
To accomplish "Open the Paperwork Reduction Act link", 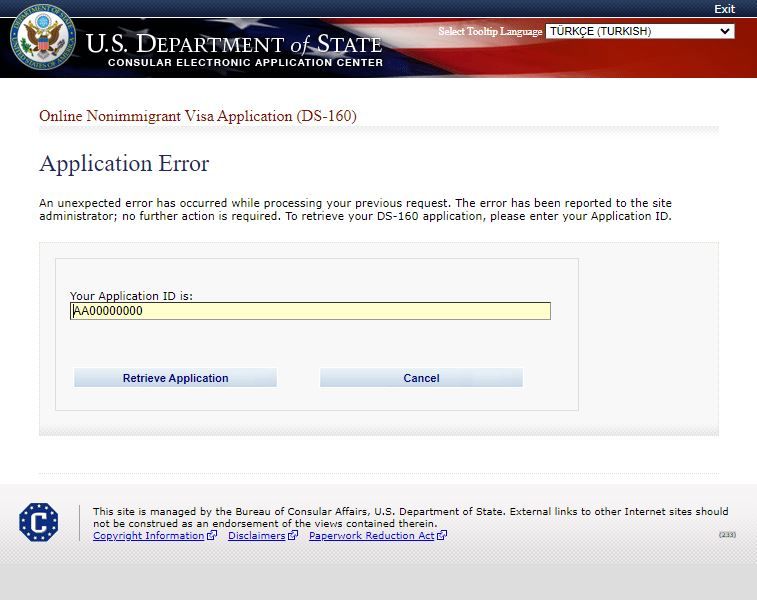I will [x=371, y=535].
